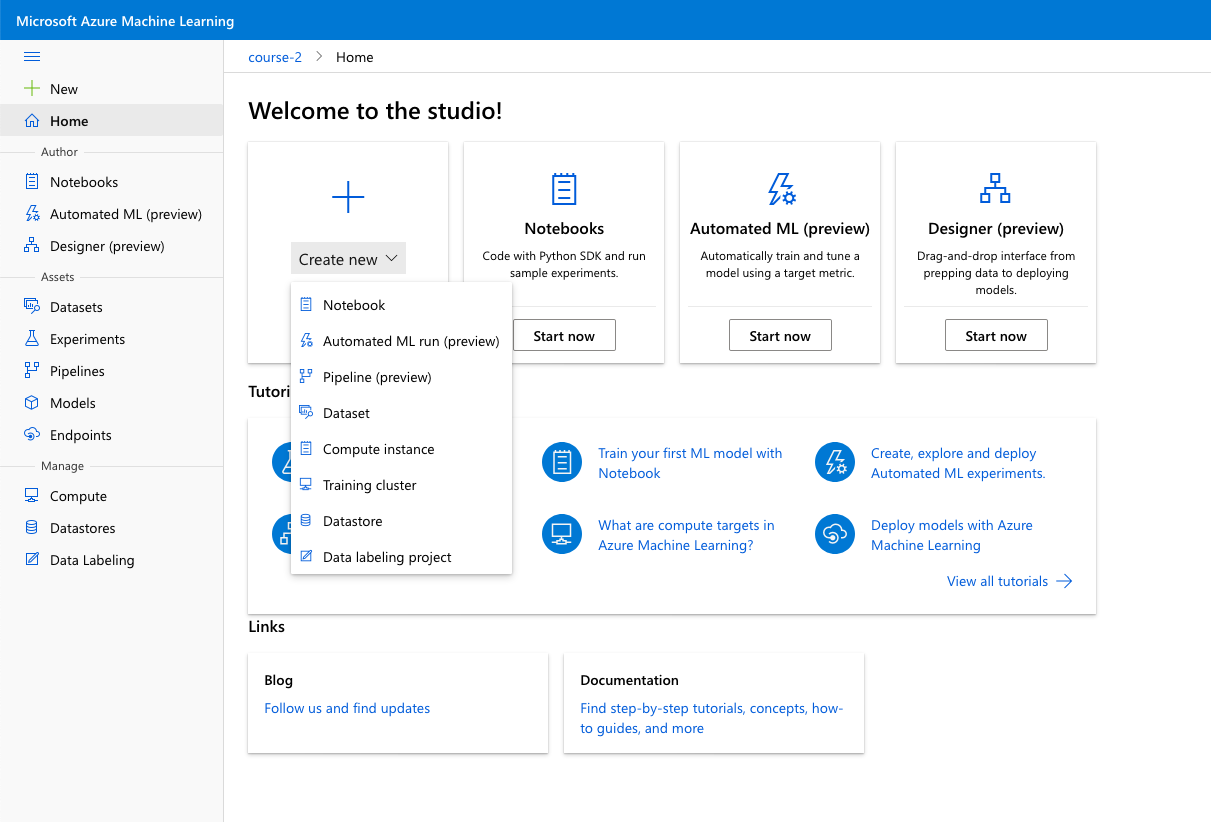Click the hamburger menu icon in sidebar
Viewport: 1211px width, 822px height.
tap(32, 56)
